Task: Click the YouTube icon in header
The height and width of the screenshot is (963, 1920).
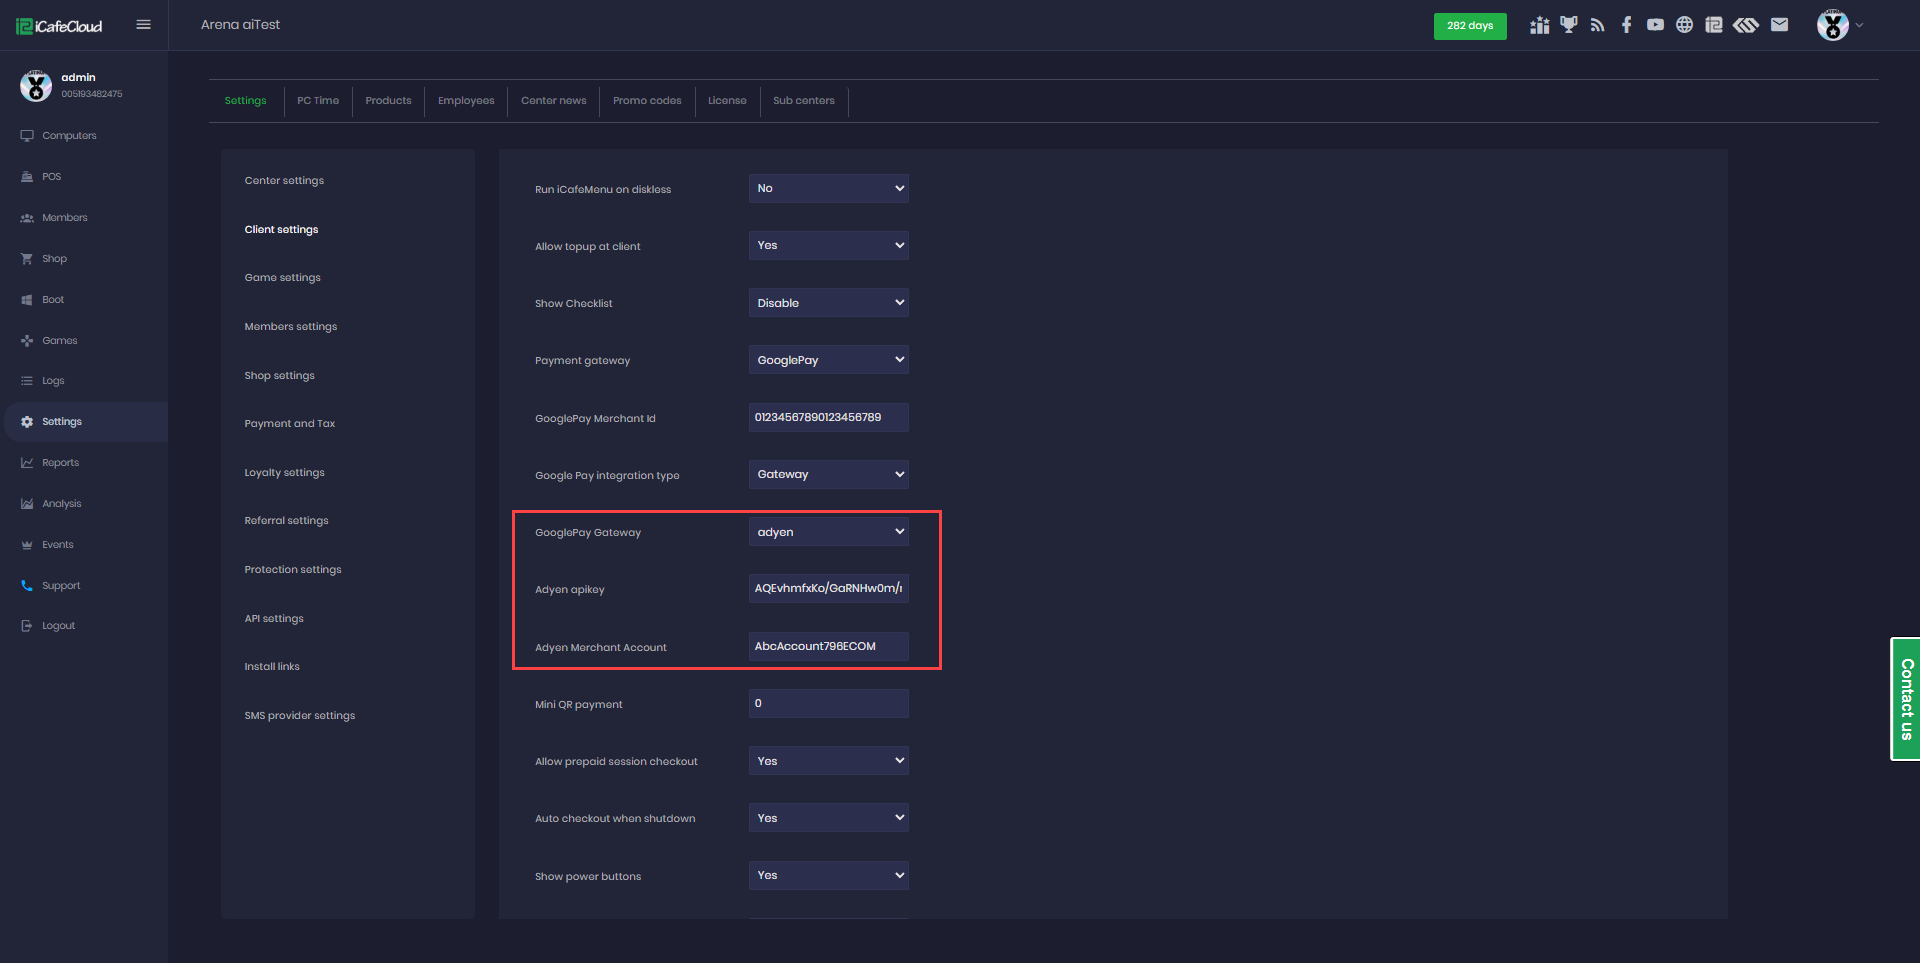Action: [x=1655, y=25]
